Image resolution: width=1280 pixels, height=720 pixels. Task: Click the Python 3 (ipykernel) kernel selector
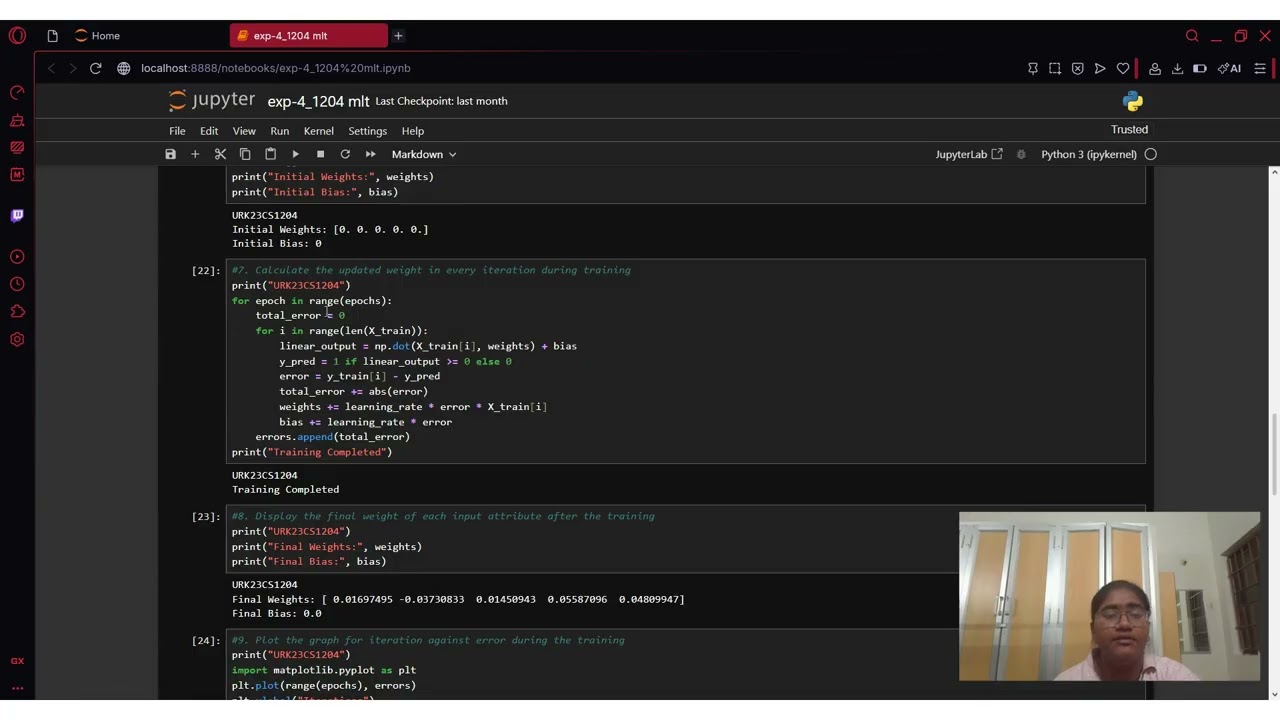click(x=1088, y=154)
